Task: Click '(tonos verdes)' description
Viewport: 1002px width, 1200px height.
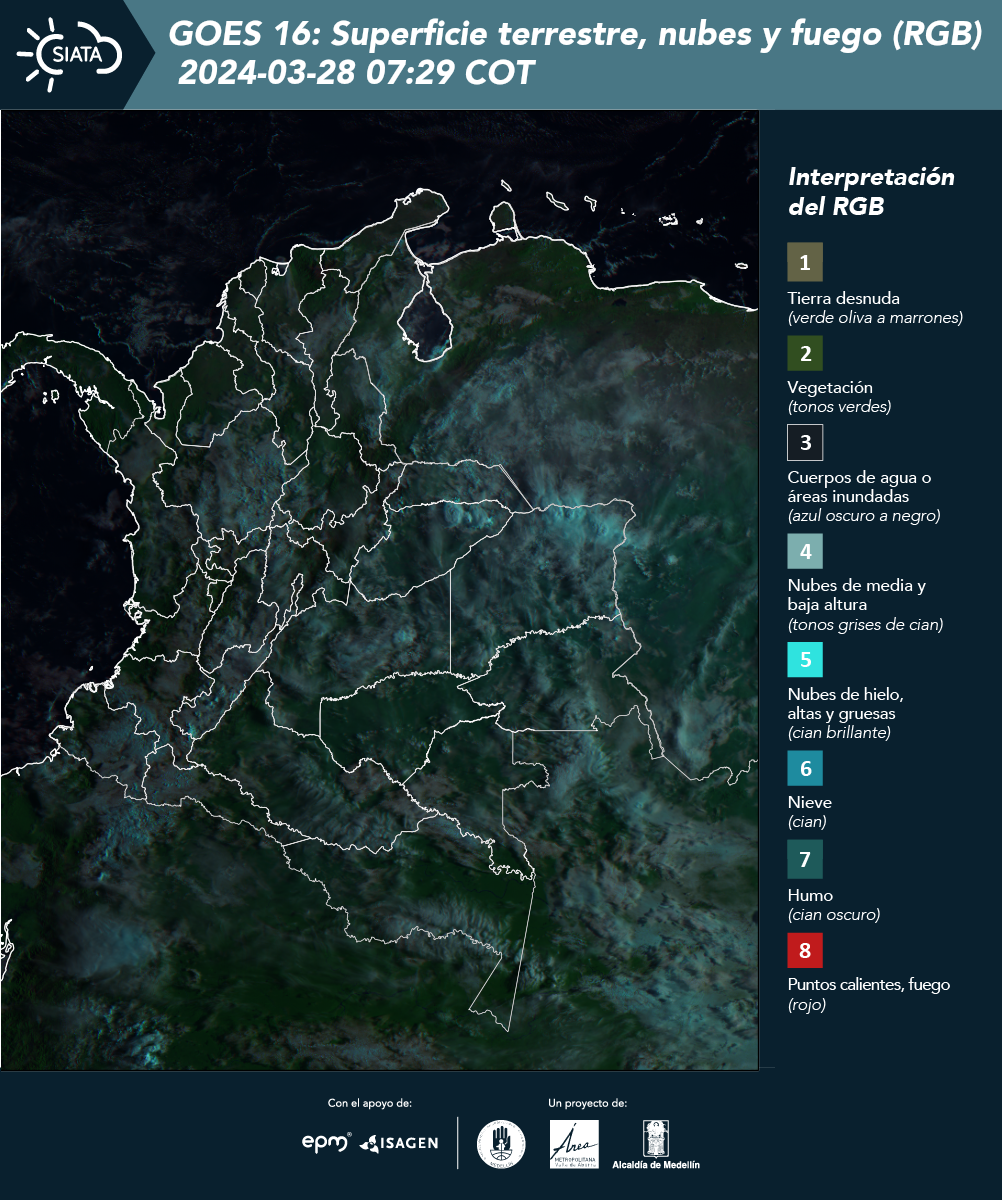Action: [x=839, y=407]
